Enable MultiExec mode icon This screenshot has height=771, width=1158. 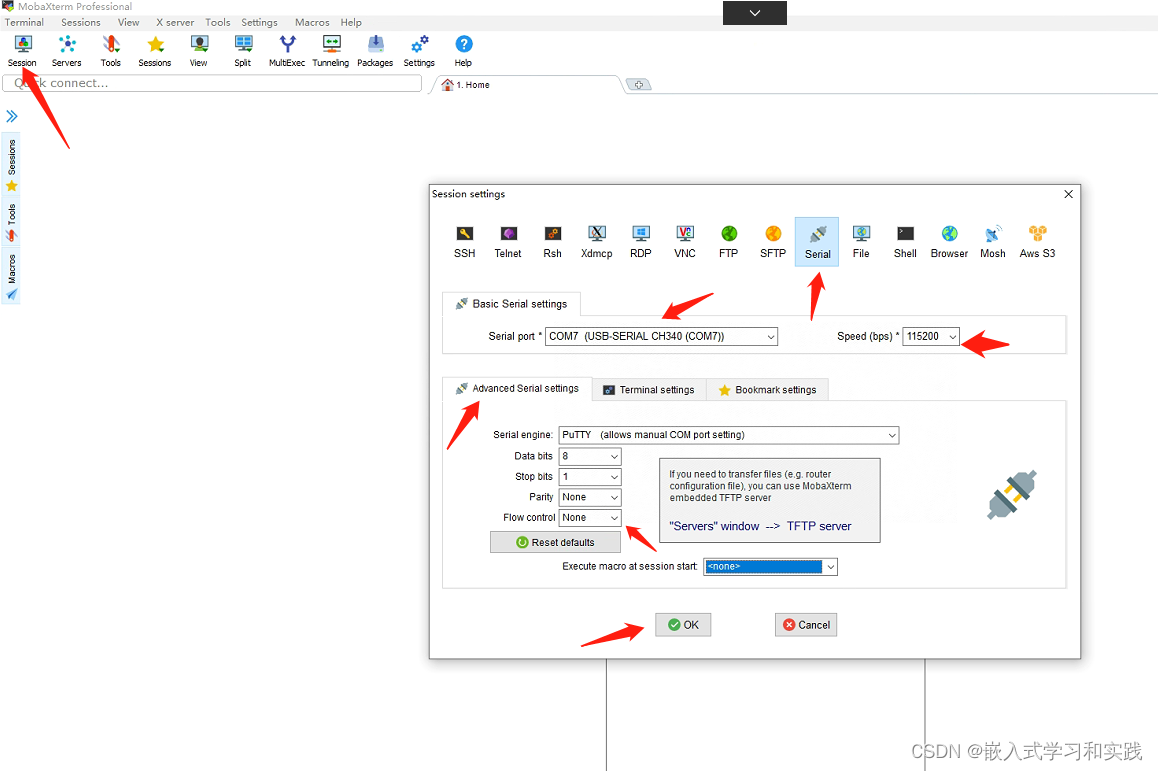(x=287, y=51)
